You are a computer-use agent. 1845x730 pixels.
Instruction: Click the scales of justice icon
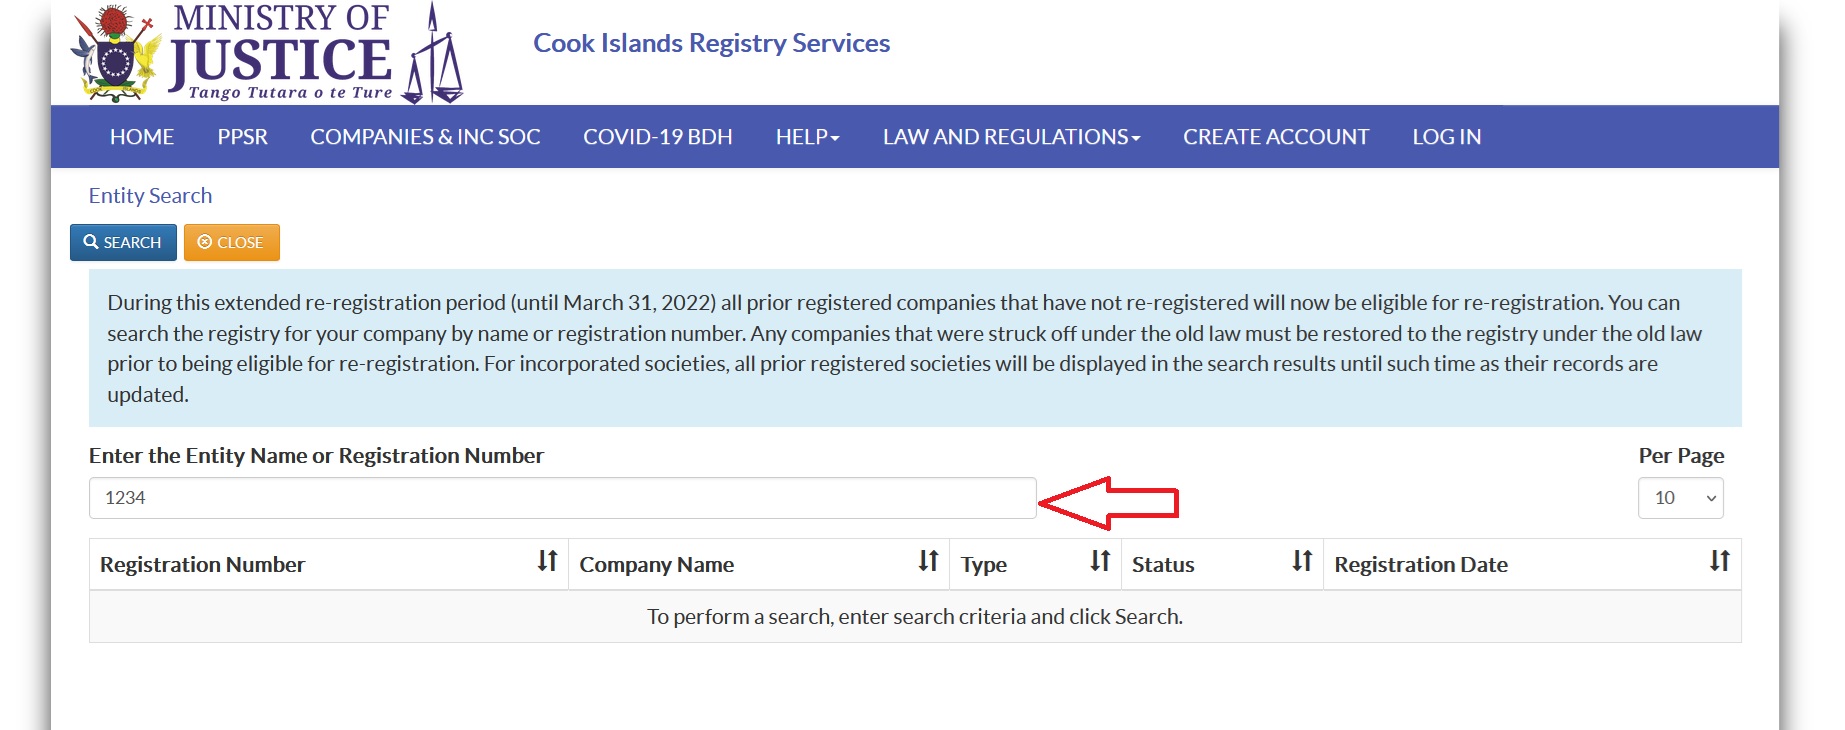[x=433, y=60]
